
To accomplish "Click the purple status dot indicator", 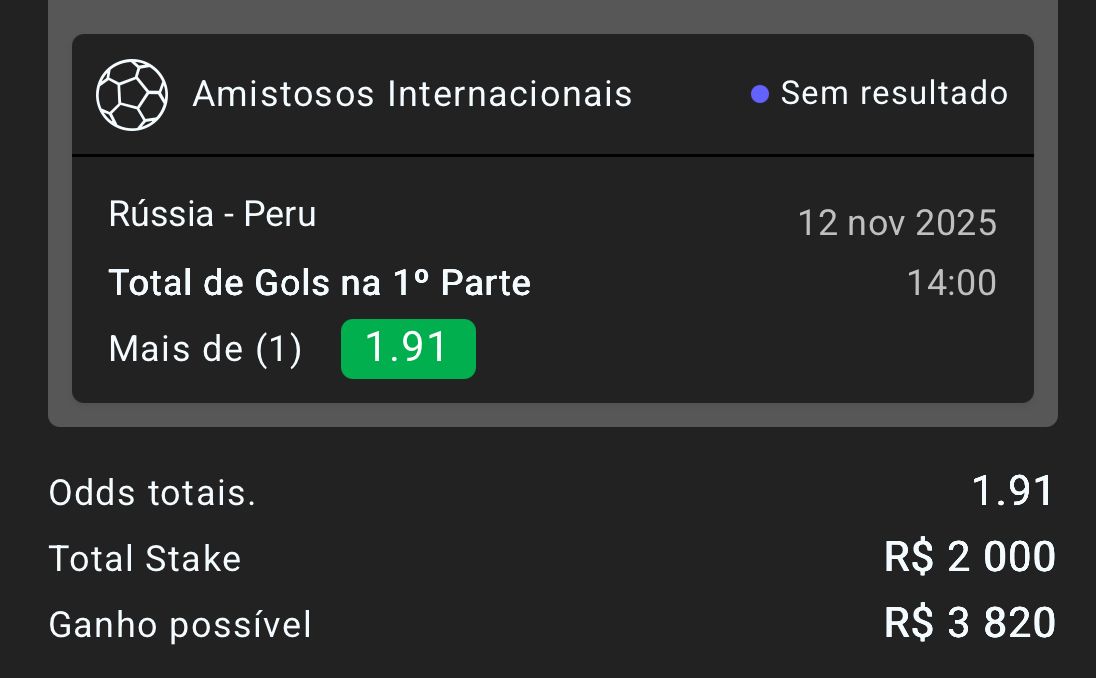I will point(760,95).
